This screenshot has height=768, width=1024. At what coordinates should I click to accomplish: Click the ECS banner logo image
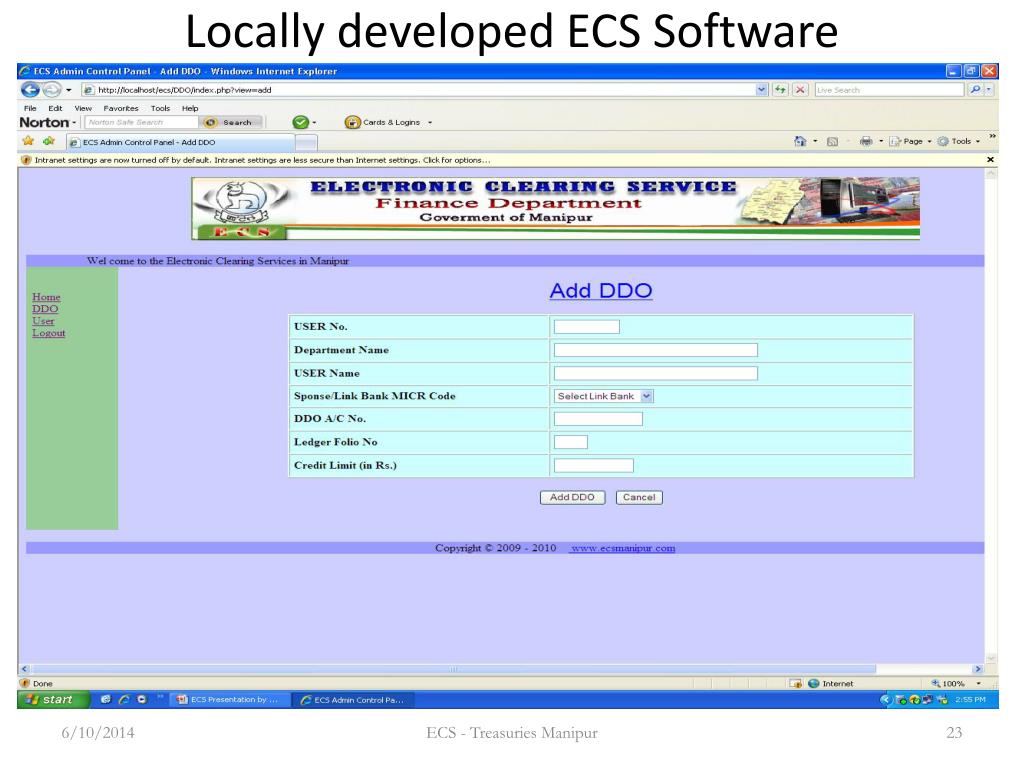pos(555,208)
